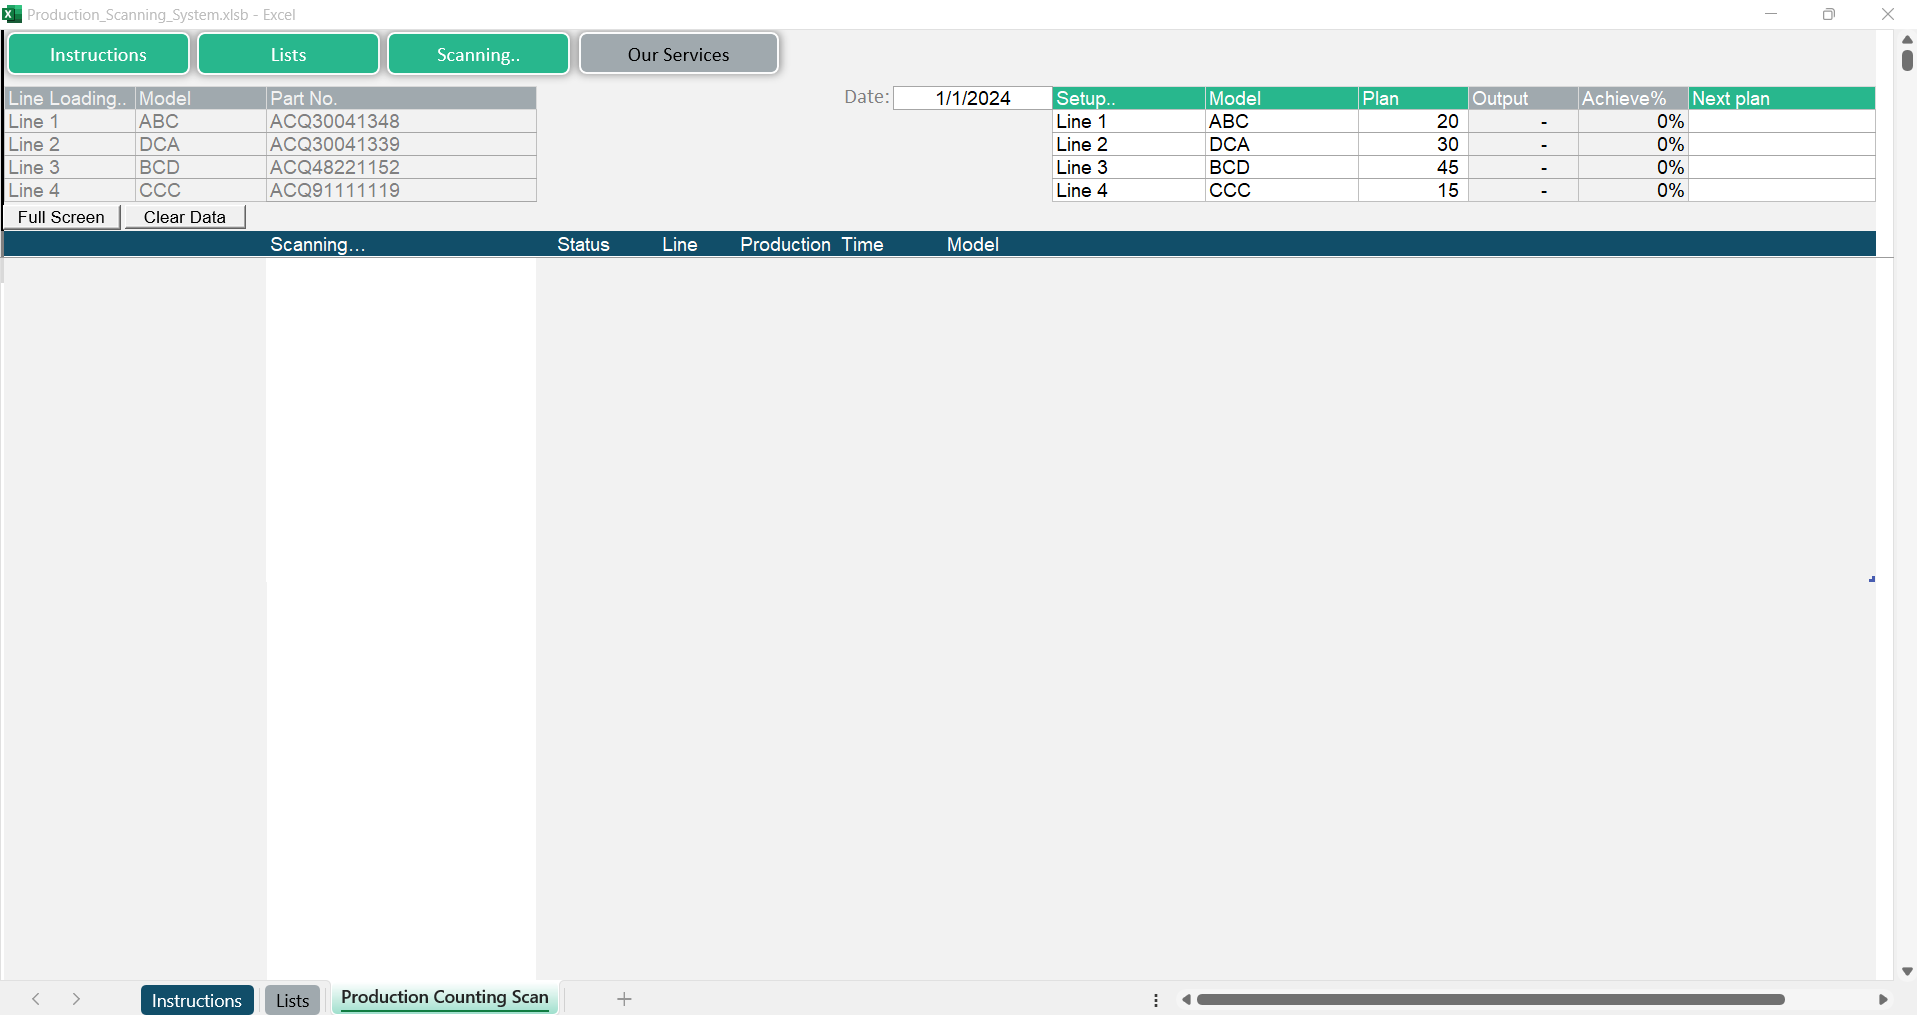Click the three-dot sheet tab options handle
Image resolution: width=1917 pixels, height=1015 pixels.
pyautogui.click(x=1156, y=999)
